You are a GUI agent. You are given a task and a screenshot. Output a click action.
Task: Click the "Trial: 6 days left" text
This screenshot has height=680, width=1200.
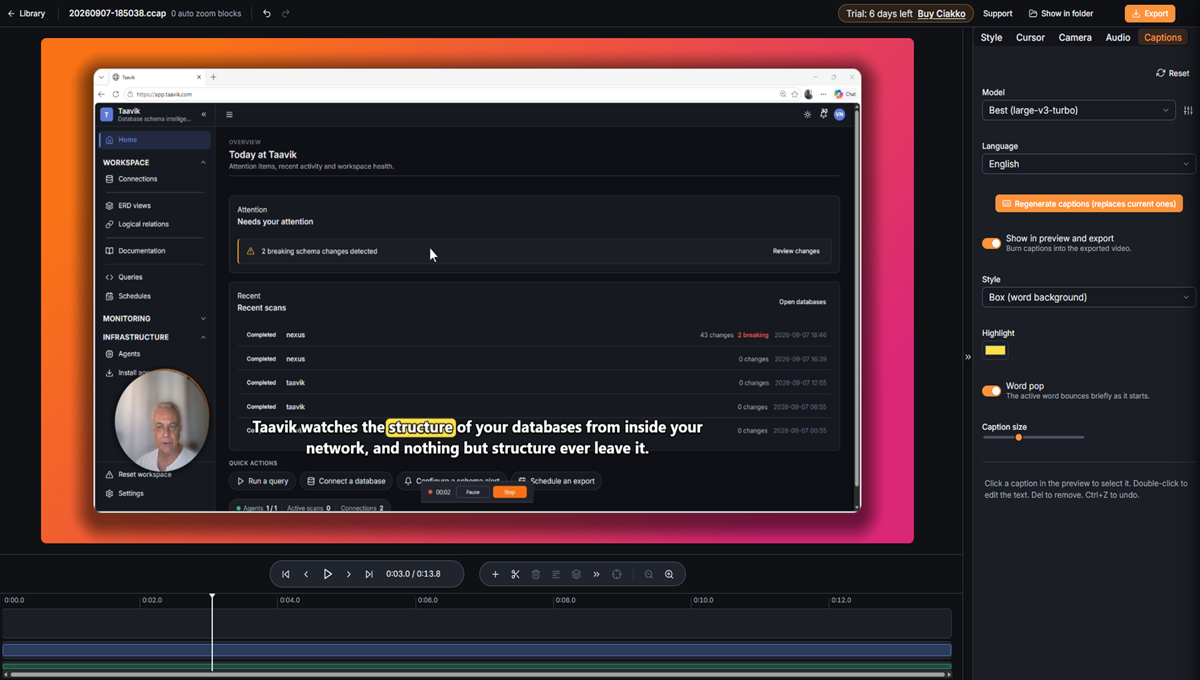click(x=877, y=13)
